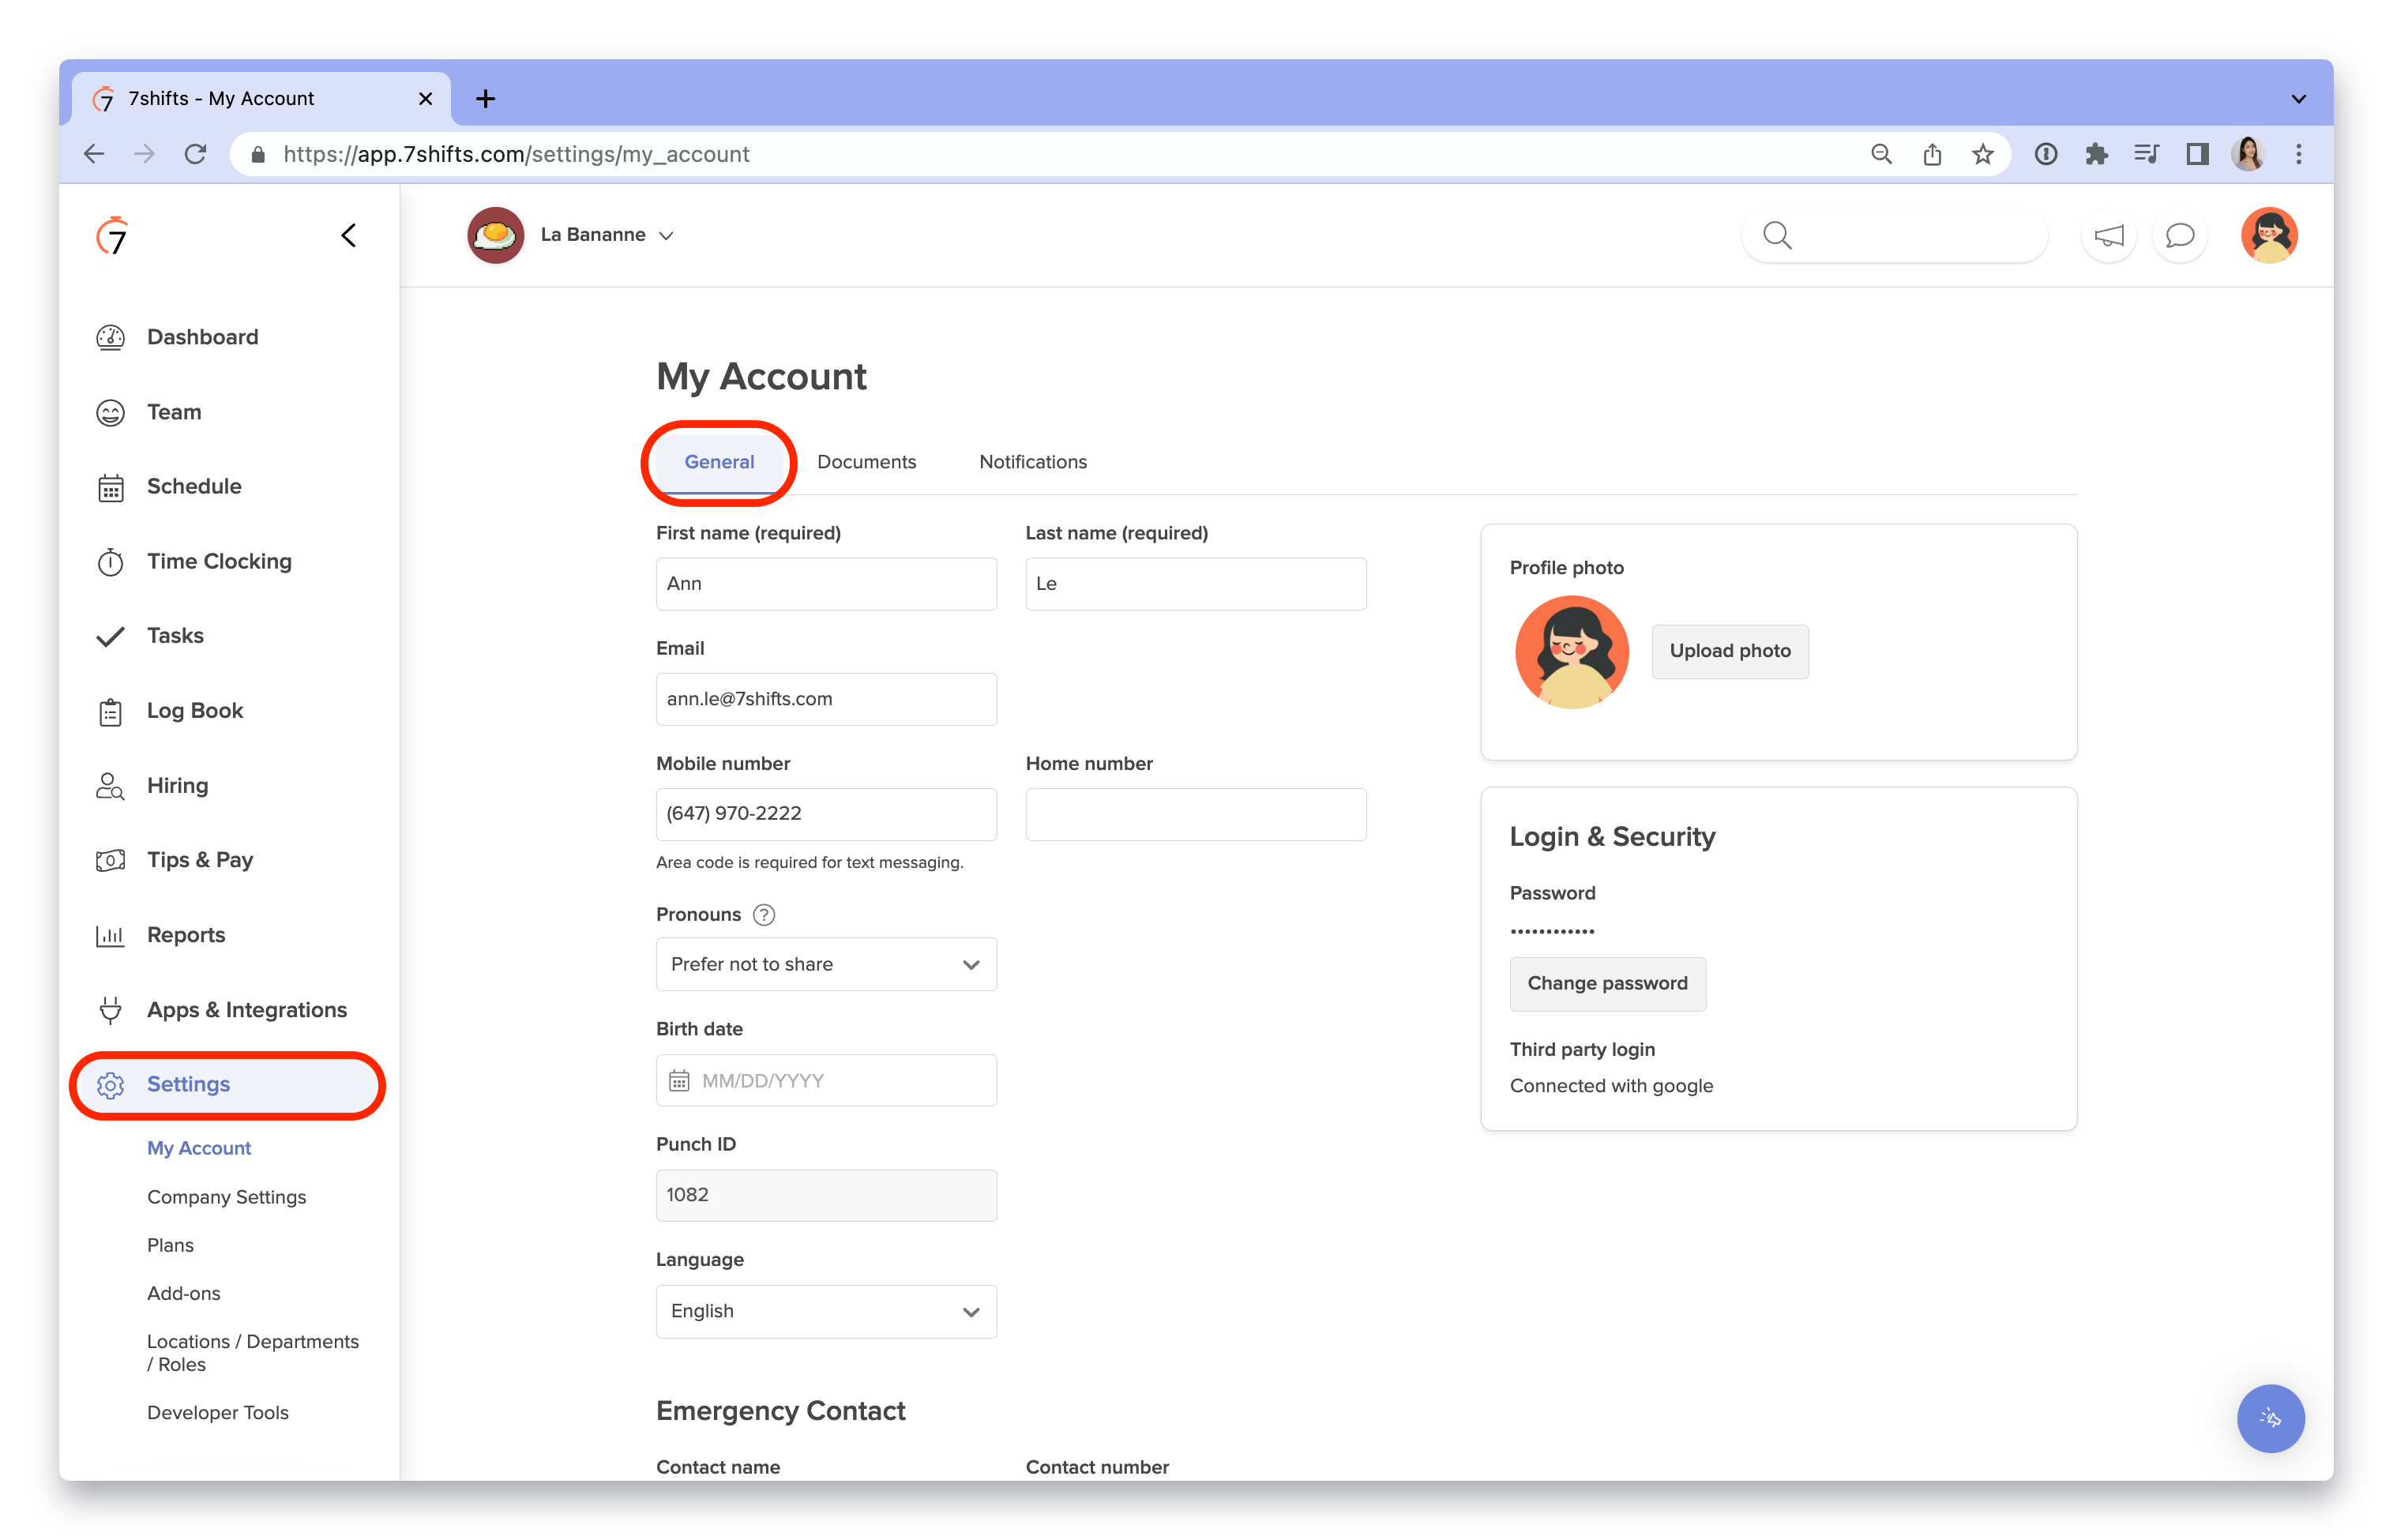The image size is (2393, 1540).
Task: Collapse the sidebar with chevron arrow
Action: point(349,236)
